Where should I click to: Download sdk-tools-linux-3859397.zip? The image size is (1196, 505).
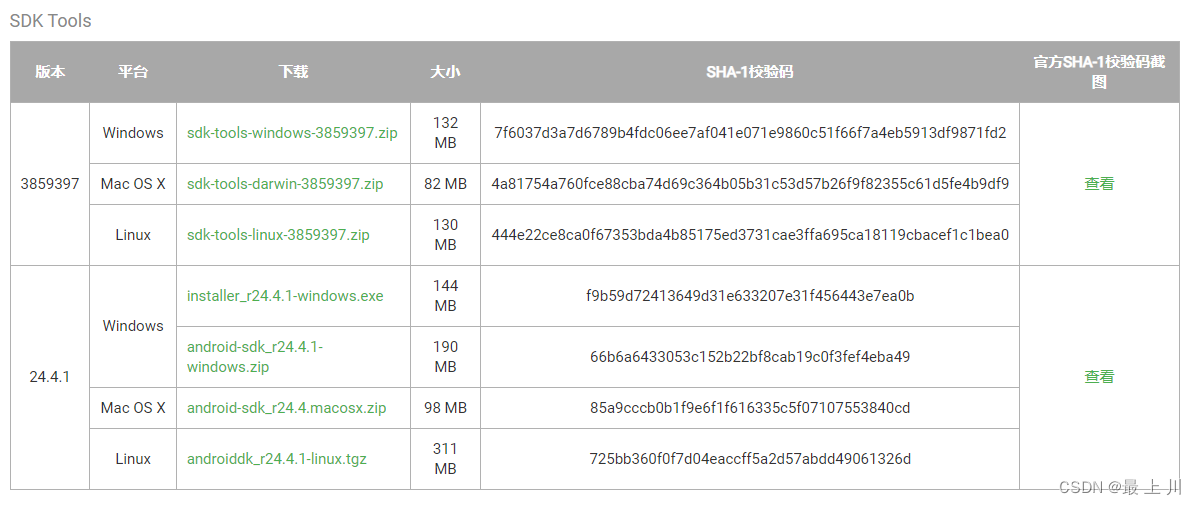click(x=278, y=235)
